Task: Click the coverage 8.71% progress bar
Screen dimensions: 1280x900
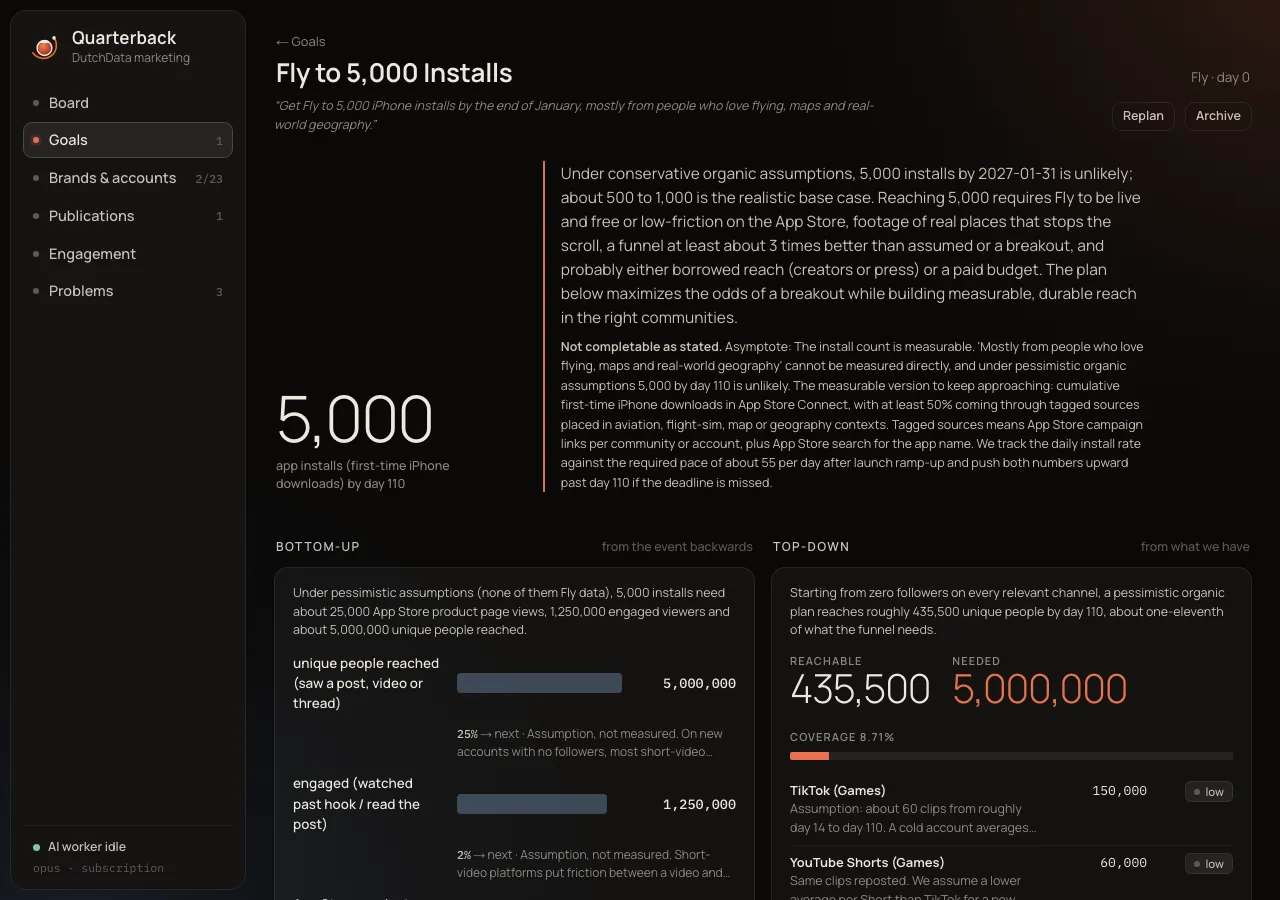Action: 1011,756
